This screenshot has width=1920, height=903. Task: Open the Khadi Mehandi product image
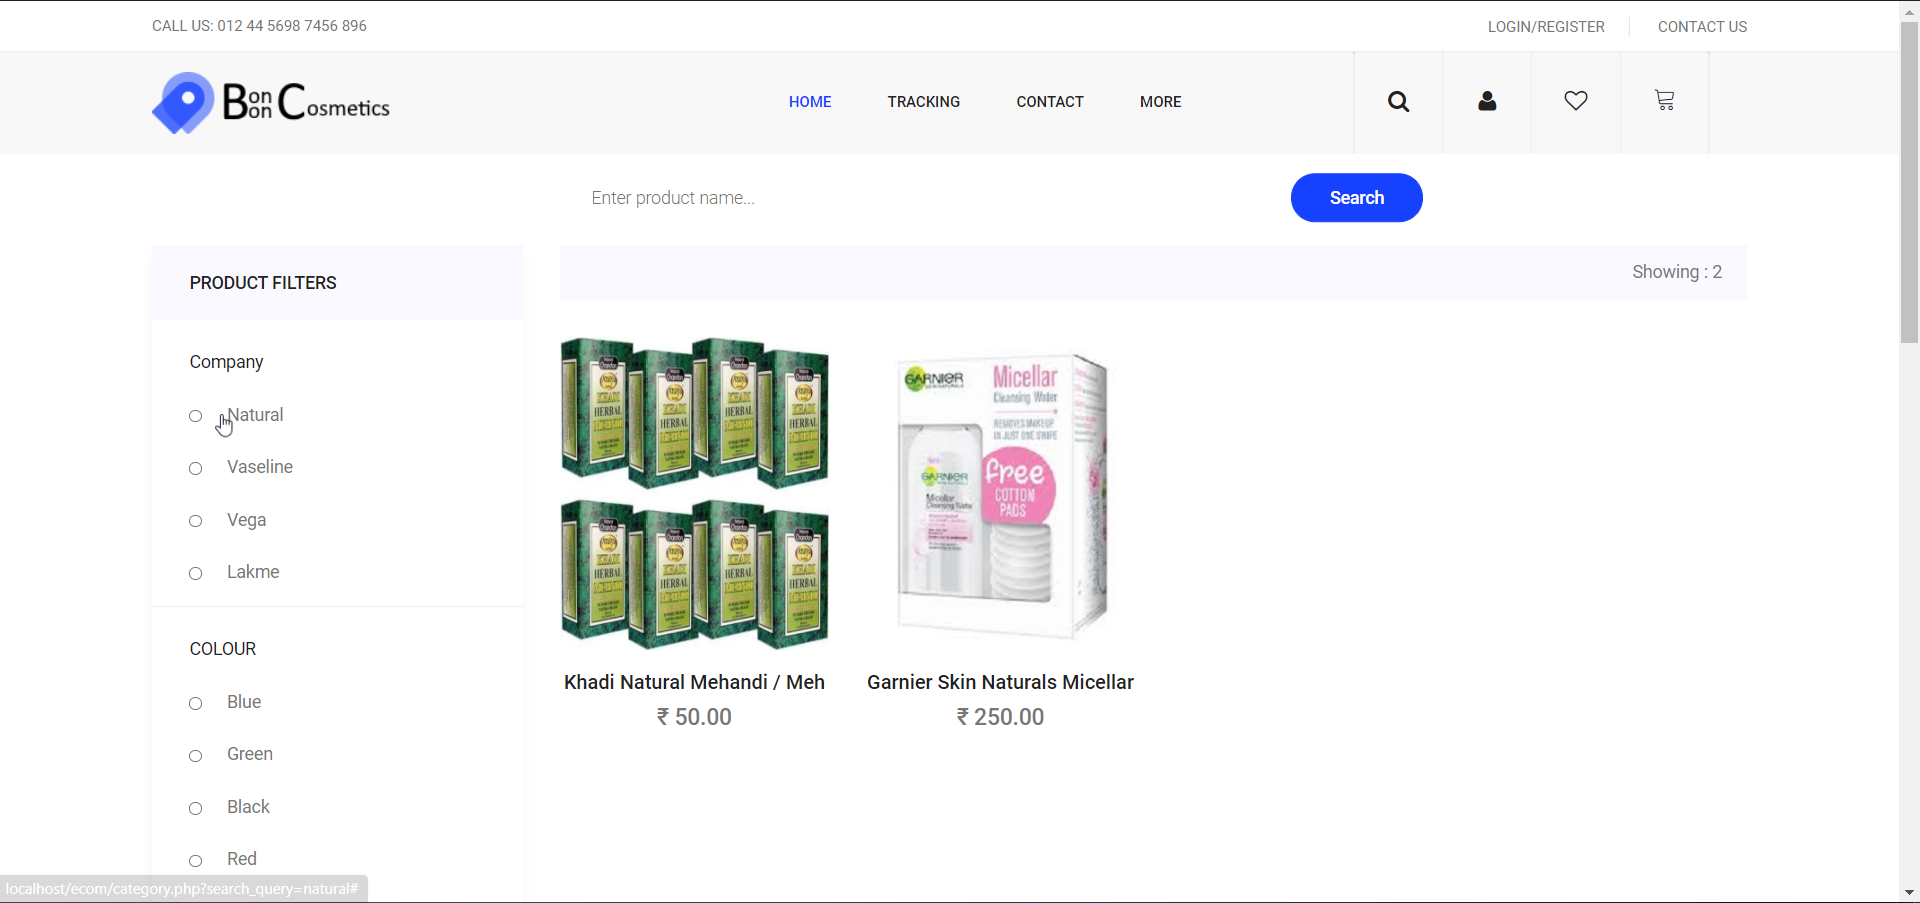(x=695, y=494)
